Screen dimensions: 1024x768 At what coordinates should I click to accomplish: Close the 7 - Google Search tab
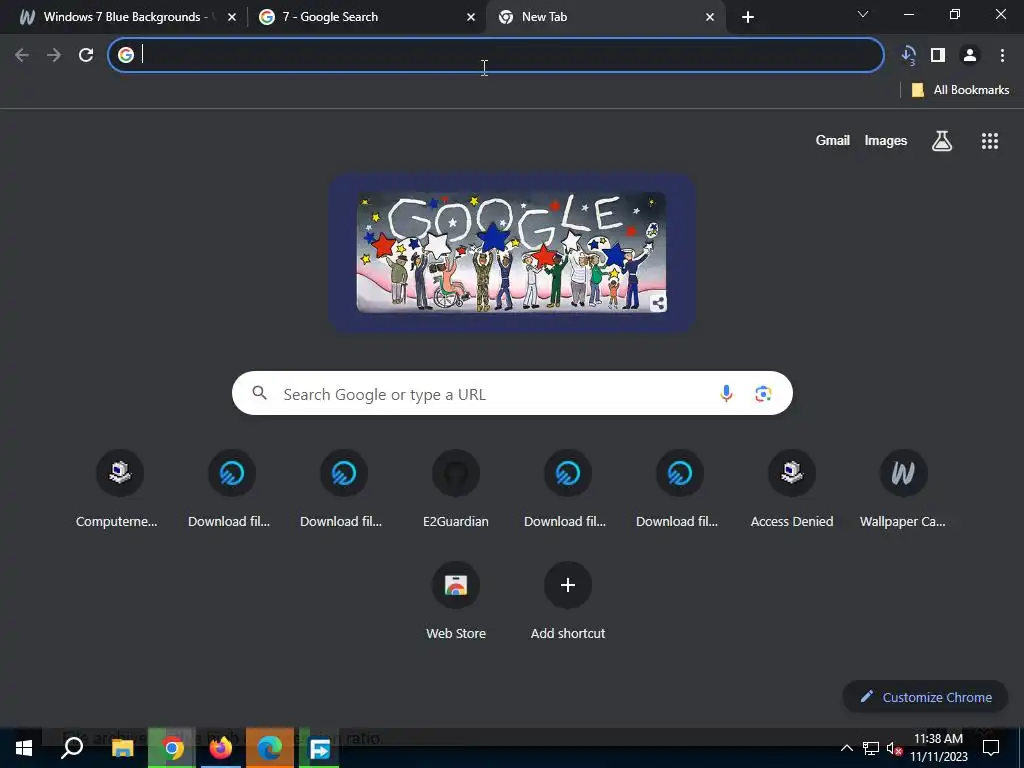471,17
